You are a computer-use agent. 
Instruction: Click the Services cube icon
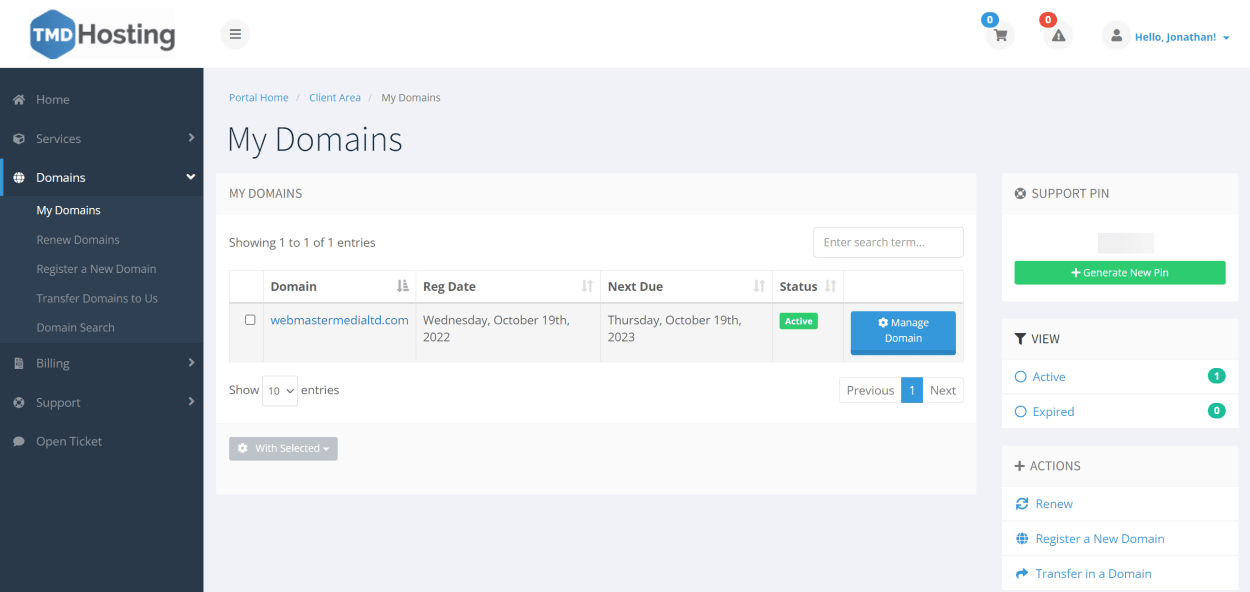(x=18, y=139)
